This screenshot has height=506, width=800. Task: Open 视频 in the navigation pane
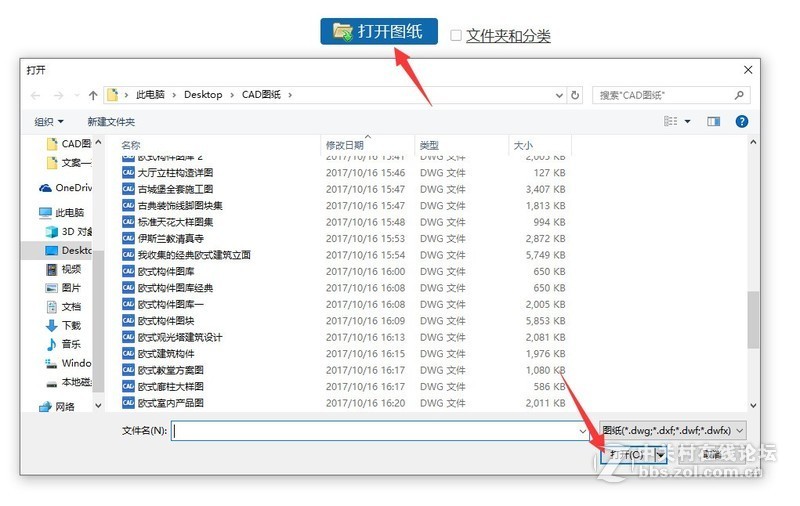64,269
